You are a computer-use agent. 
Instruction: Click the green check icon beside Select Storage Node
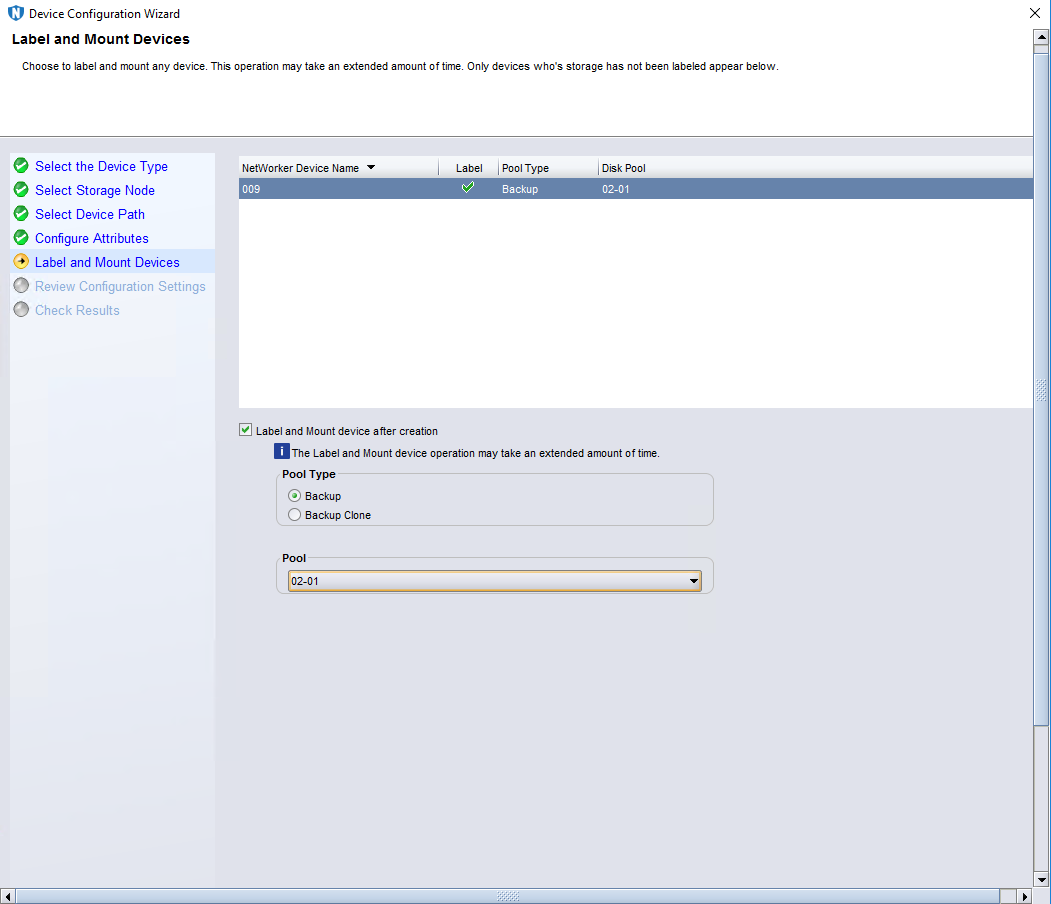click(21, 190)
